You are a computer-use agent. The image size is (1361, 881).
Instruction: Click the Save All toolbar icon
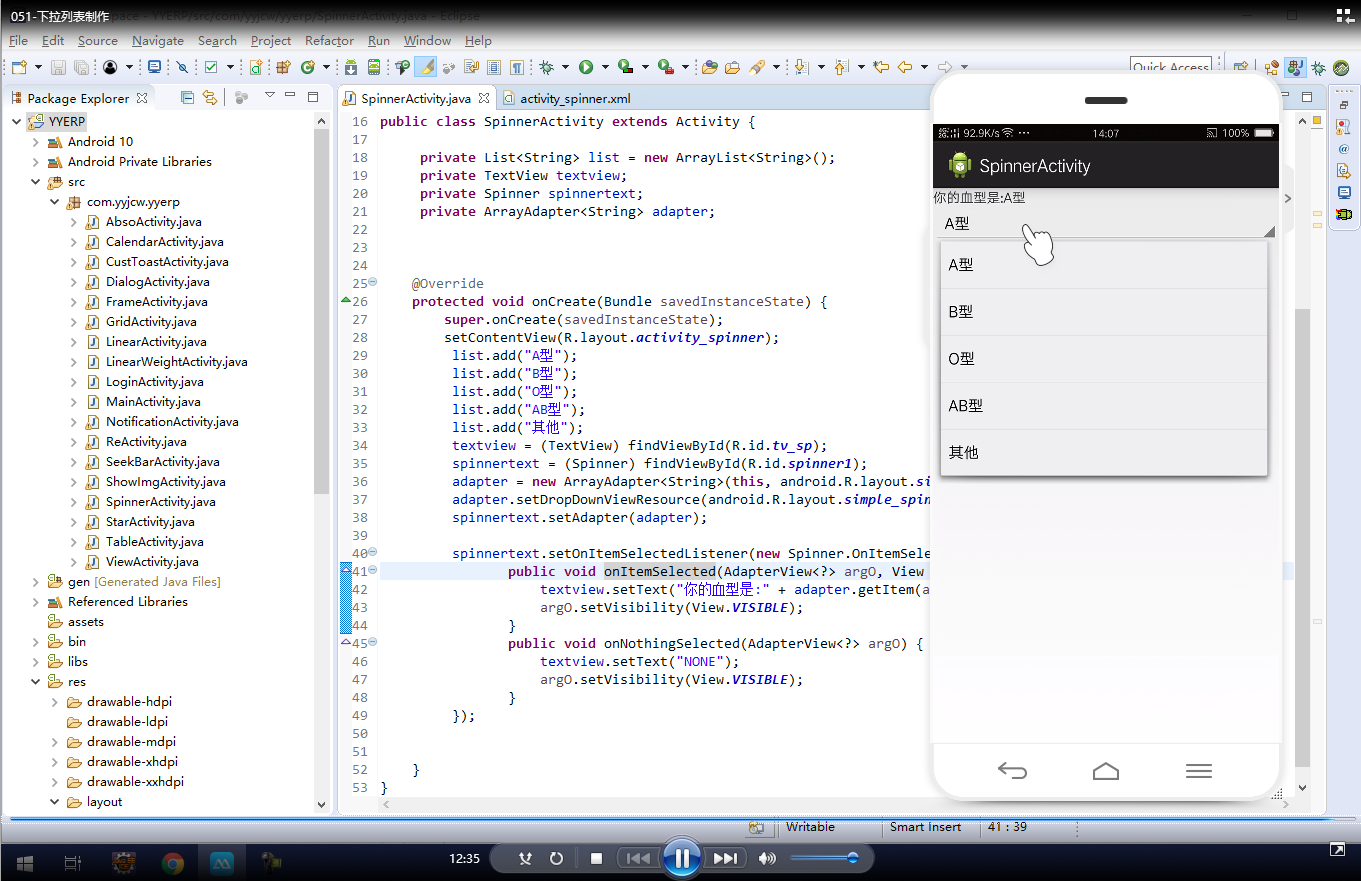80,67
